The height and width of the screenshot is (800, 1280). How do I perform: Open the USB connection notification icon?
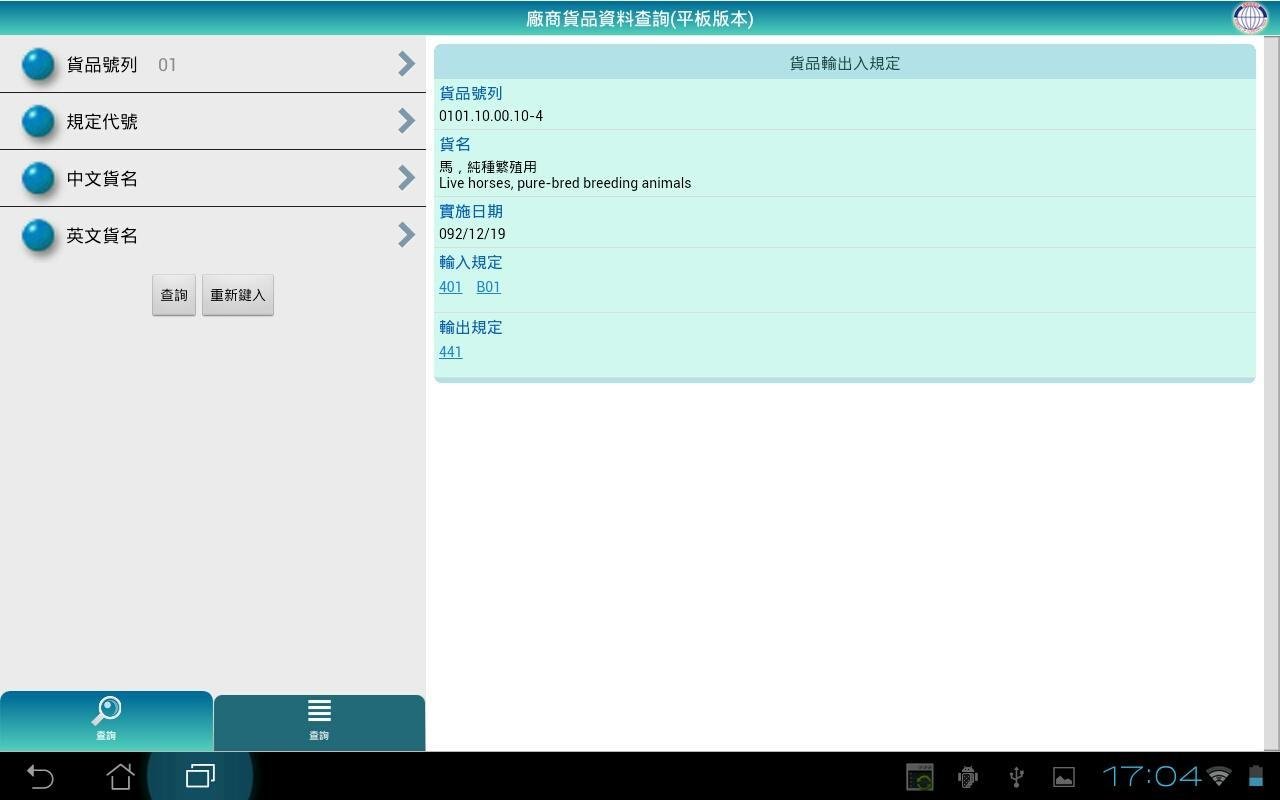pos(1016,776)
